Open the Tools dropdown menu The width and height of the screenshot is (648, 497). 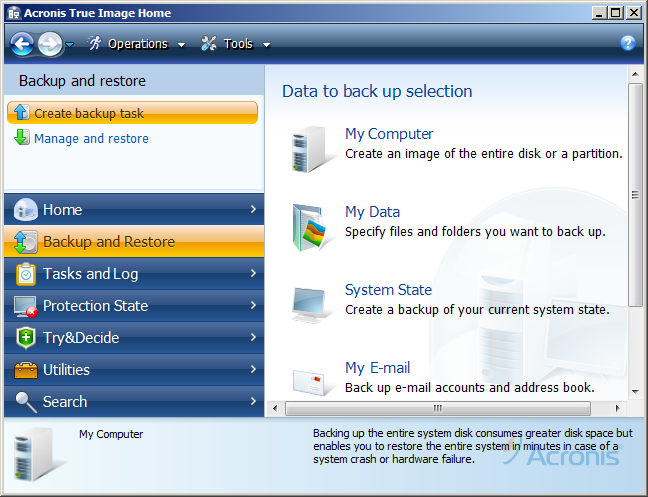tap(236, 44)
